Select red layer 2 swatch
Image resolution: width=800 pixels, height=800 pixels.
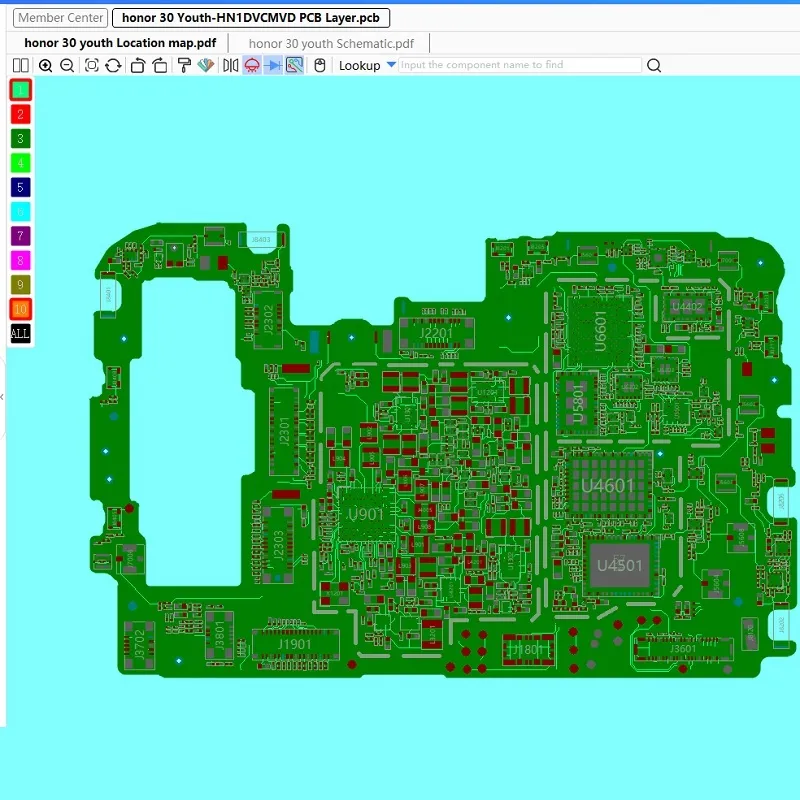(x=20, y=114)
